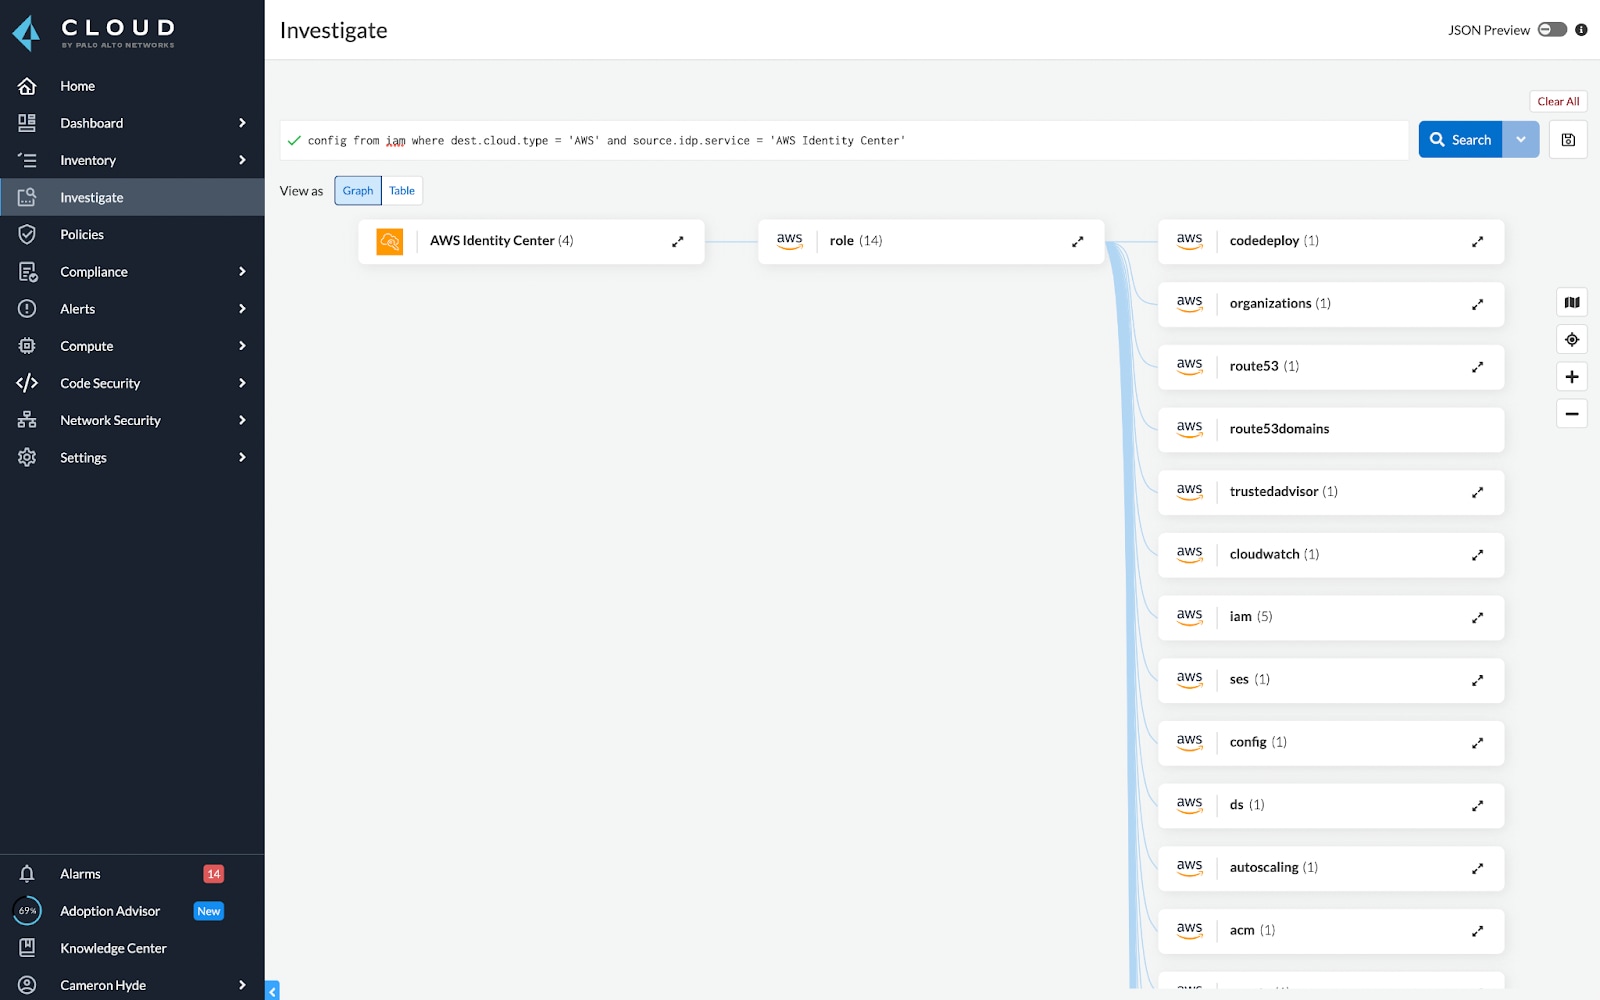Image resolution: width=1600 pixels, height=1000 pixels.
Task: Expand the acm (1) node
Action: 1478,931
